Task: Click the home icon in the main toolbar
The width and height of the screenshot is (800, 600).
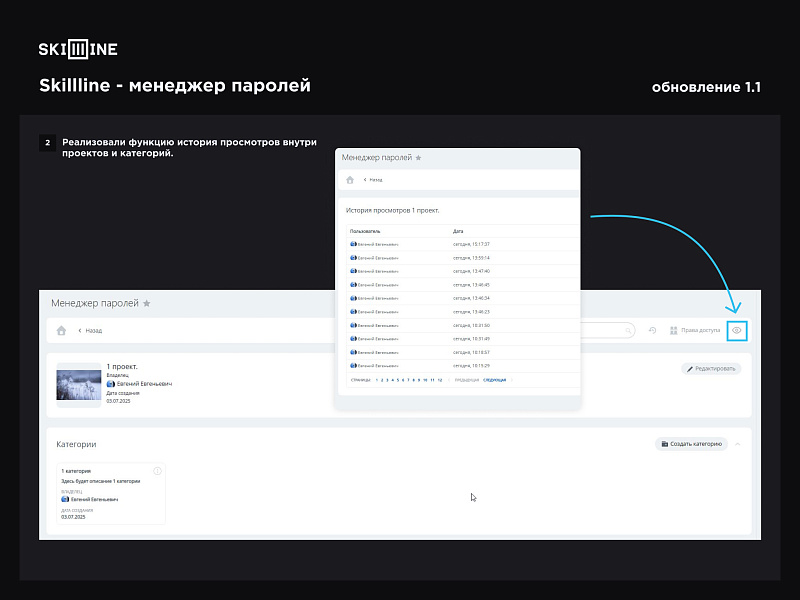Action: (61, 330)
